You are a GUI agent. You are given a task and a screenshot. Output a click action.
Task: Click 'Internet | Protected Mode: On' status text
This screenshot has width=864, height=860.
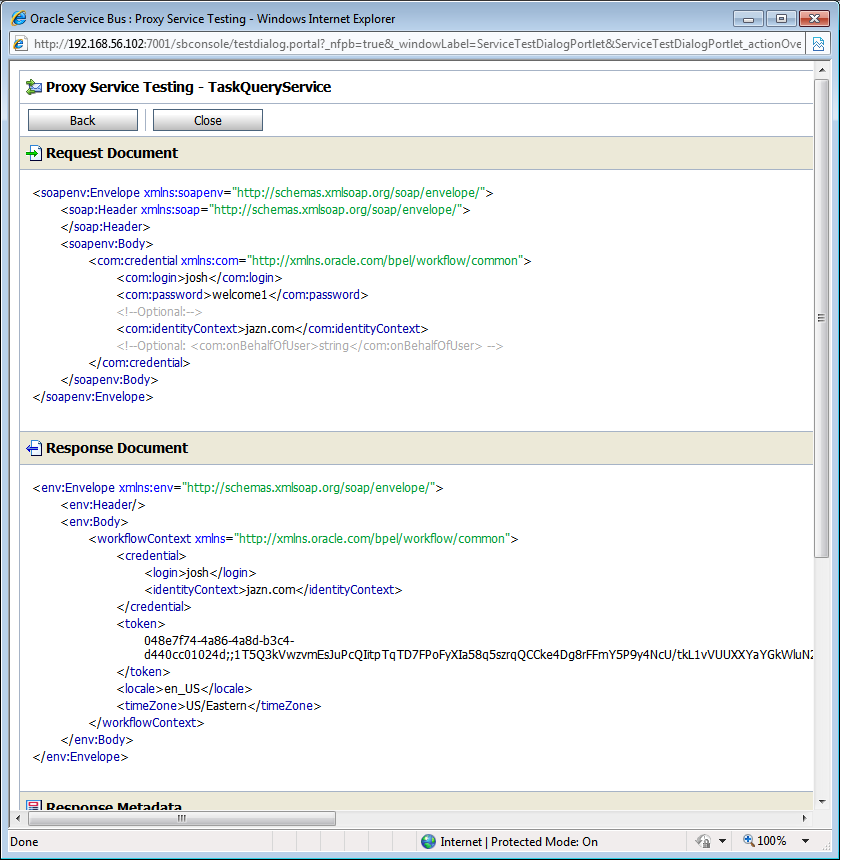519,842
